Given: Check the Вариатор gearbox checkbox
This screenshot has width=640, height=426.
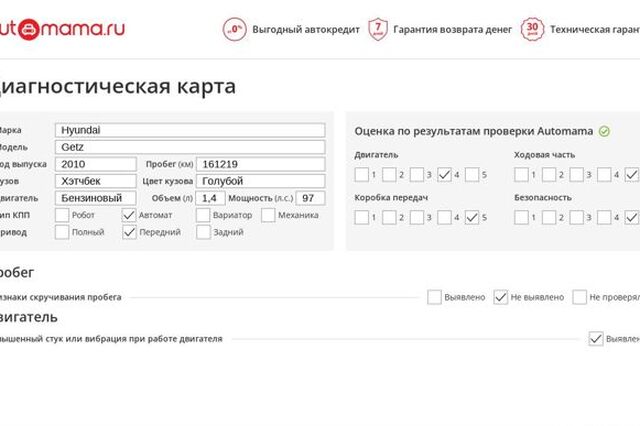Looking at the screenshot, I should click(x=203, y=215).
